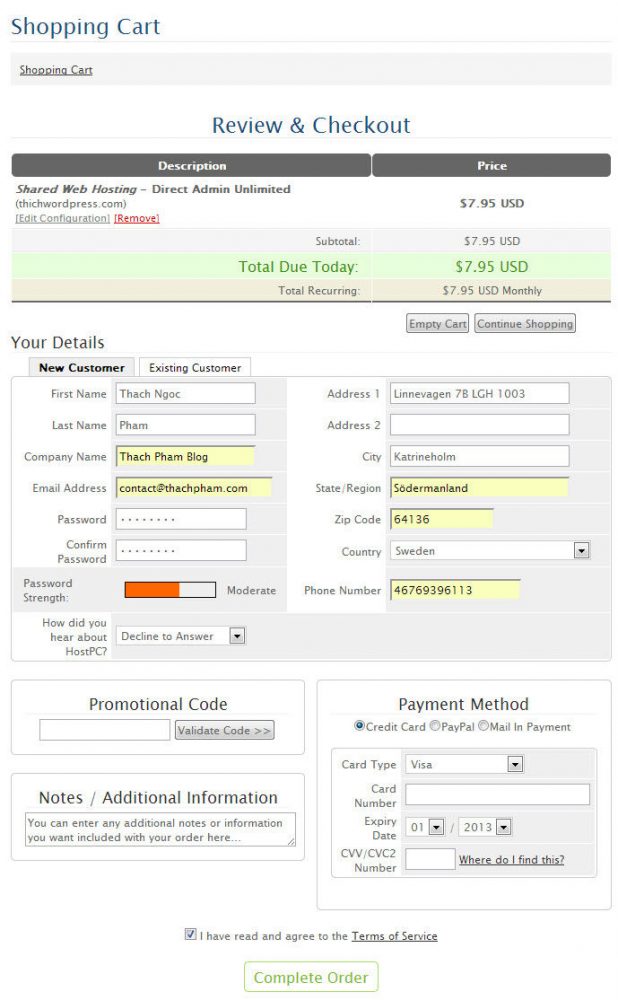This screenshot has height=1000, width=618.
Task: Click the password strength meter bar
Action: click(x=170, y=590)
